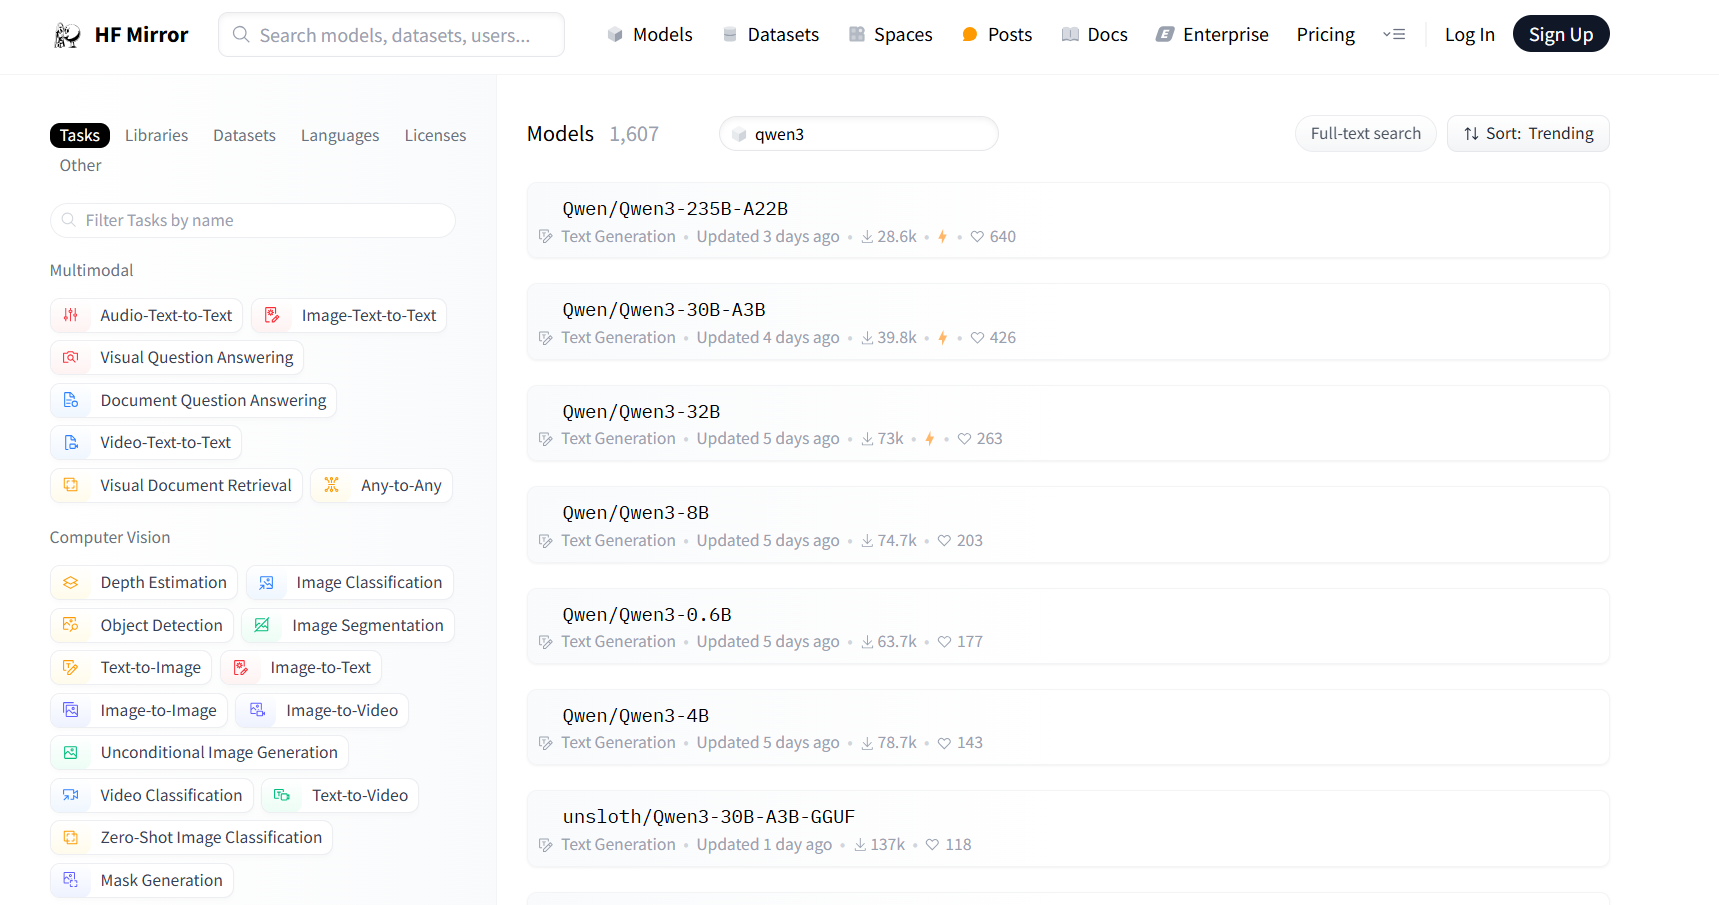Switch to the Languages filter tab
The height and width of the screenshot is (905, 1719).
[x=340, y=135]
